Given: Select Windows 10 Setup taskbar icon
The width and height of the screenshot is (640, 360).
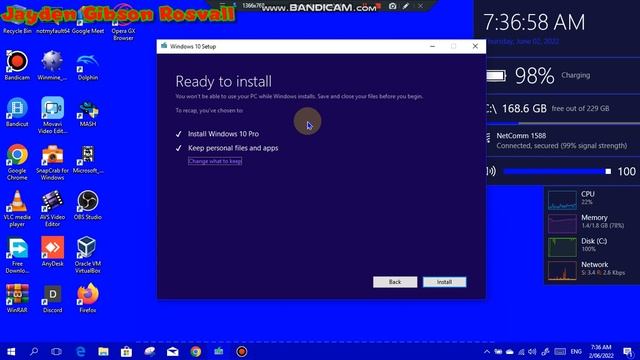Looking at the screenshot, I should 218,351.
